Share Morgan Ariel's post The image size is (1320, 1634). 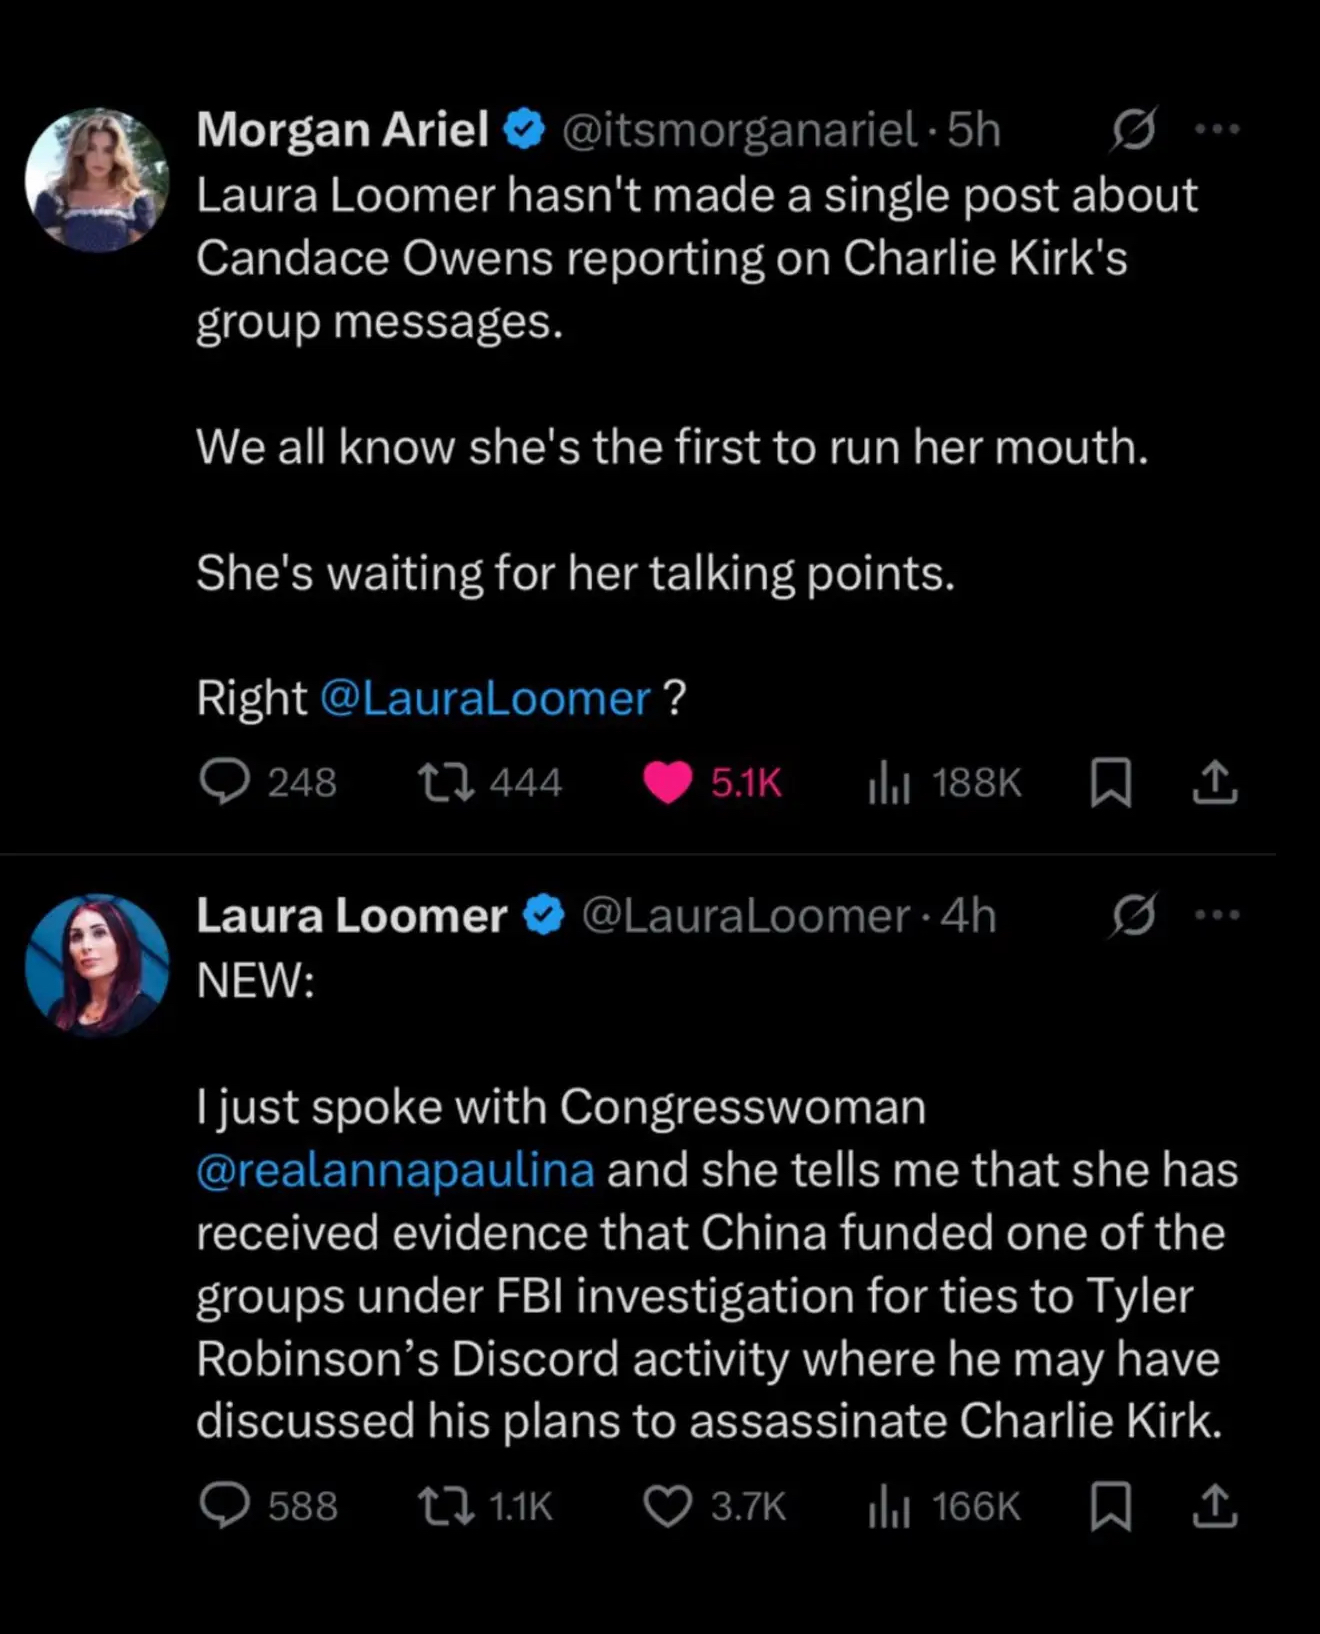pos(1215,782)
